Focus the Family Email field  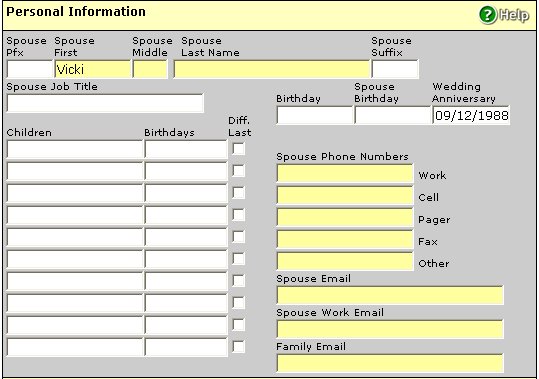390,363
